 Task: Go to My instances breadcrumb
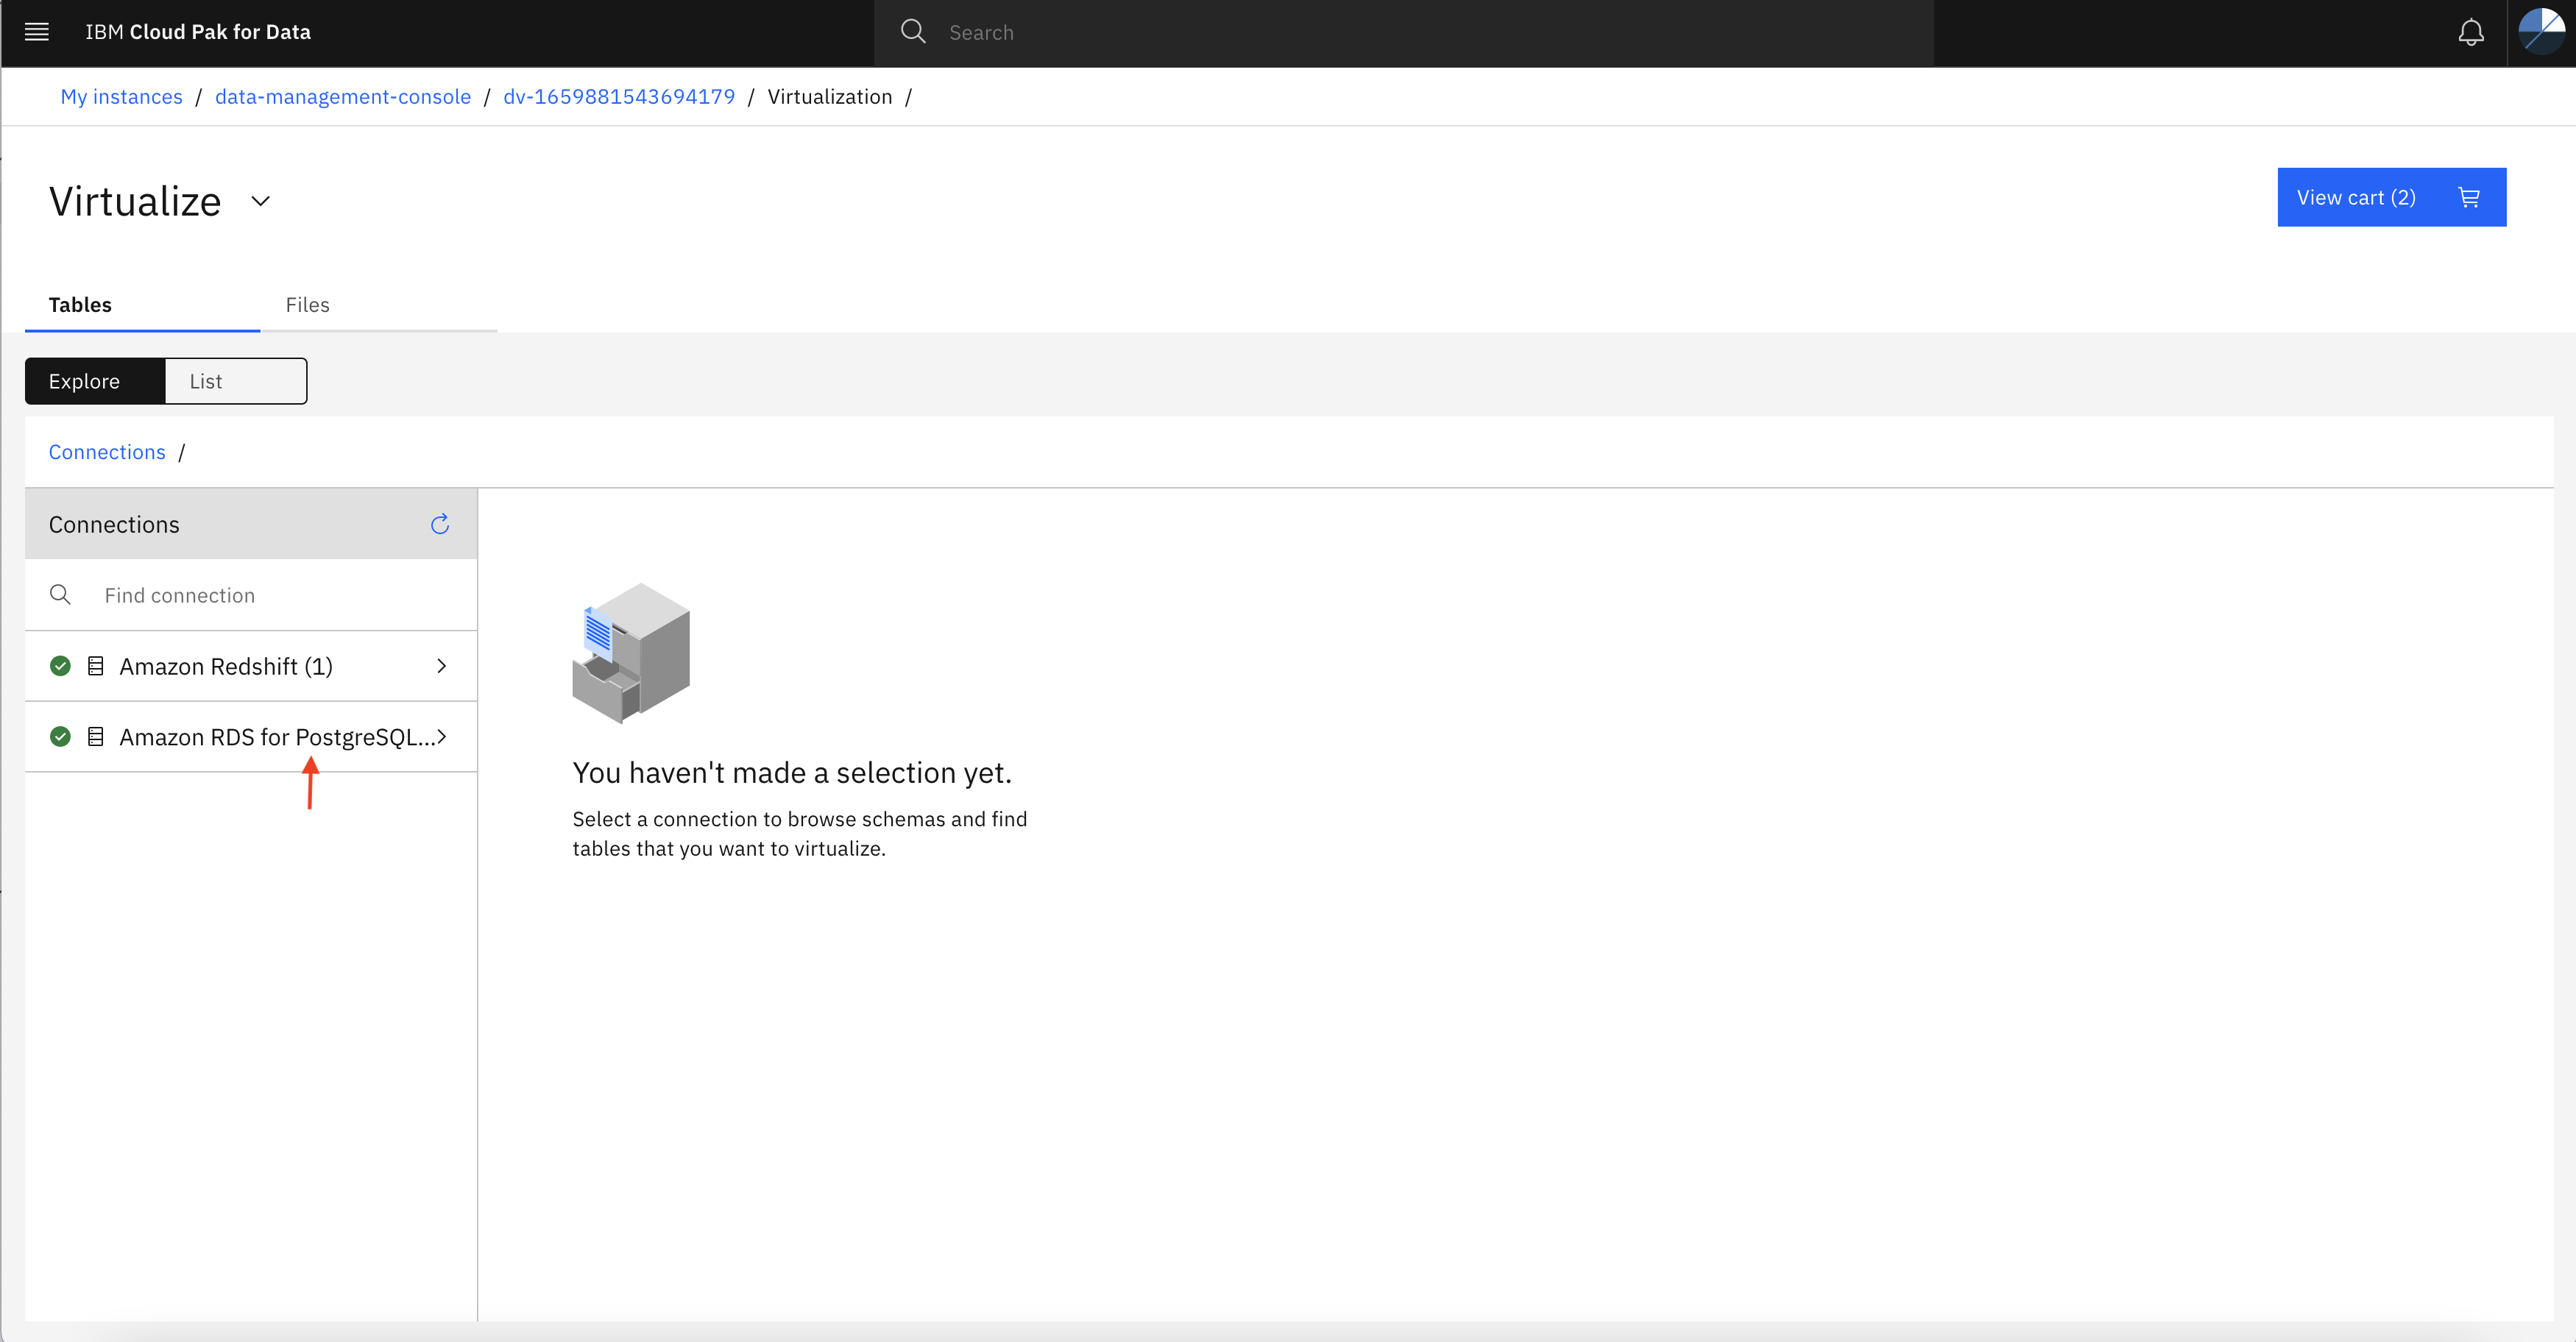(122, 97)
